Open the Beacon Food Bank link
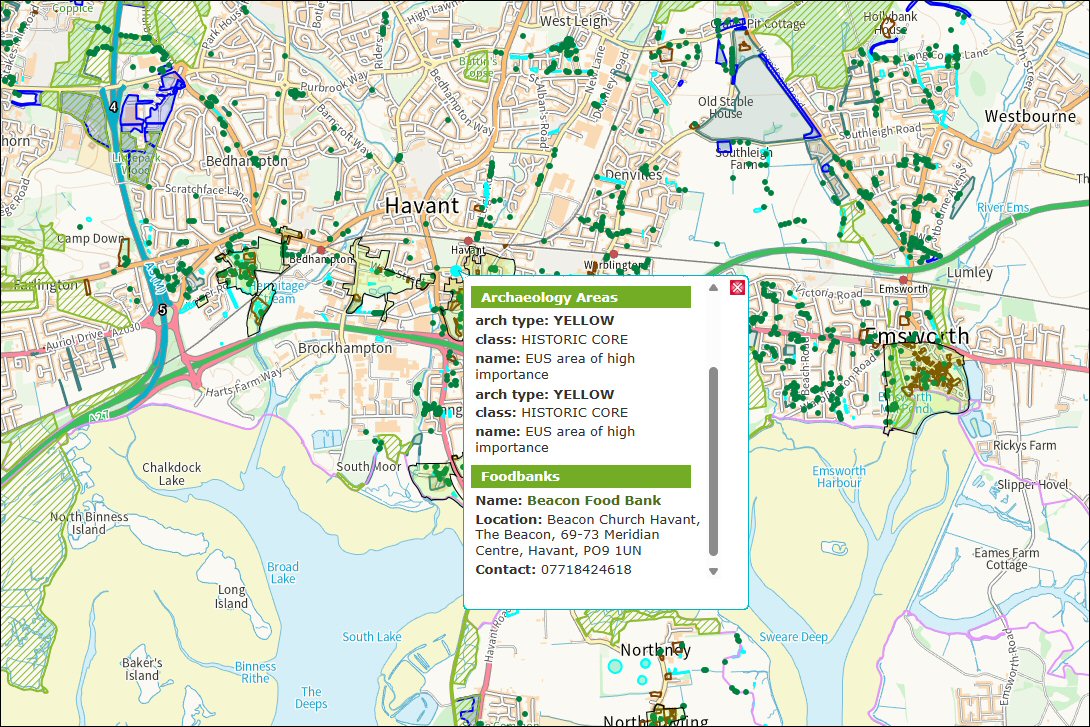The height and width of the screenshot is (727, 1090). click(593, 500)
